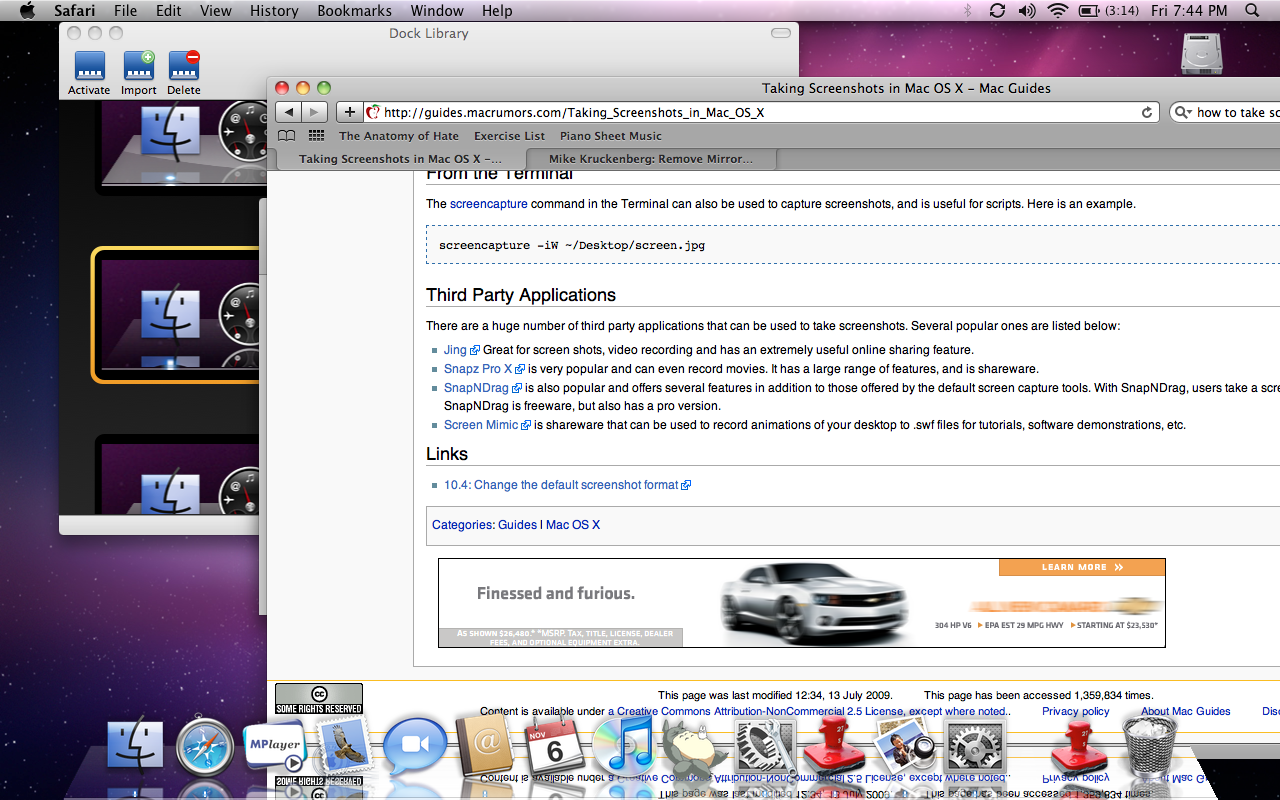
Task: Open Safari compass icon in the Dock
Action: pyautogui.click(x=205, y=748)
